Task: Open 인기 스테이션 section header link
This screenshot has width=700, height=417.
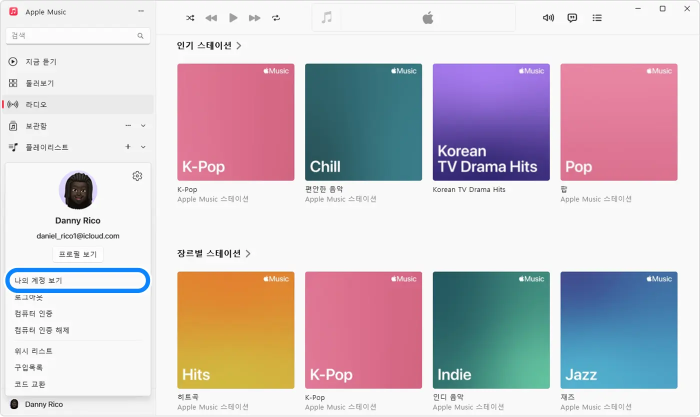Action: coord(209,46)
